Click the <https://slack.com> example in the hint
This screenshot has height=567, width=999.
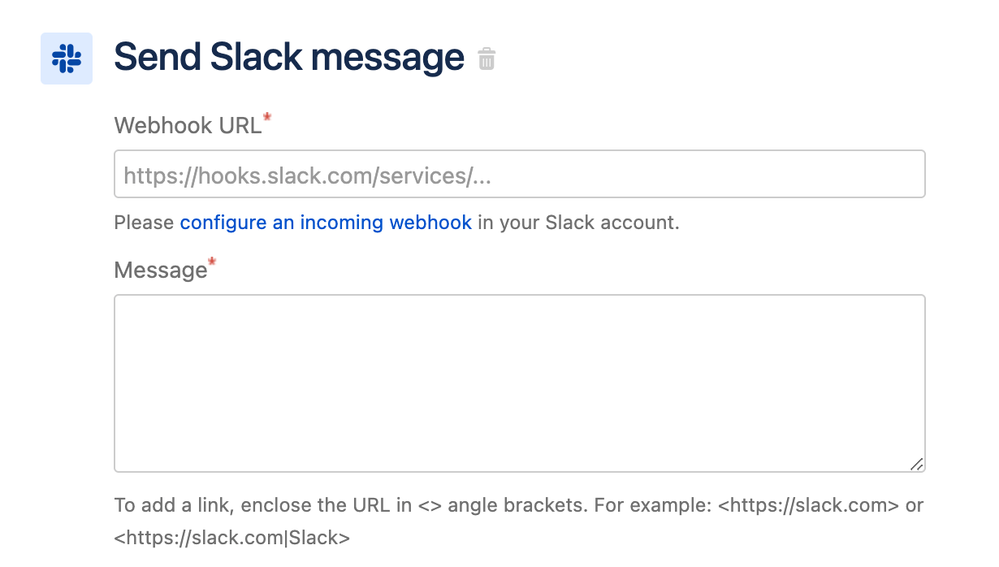click(x=809, y=505)
